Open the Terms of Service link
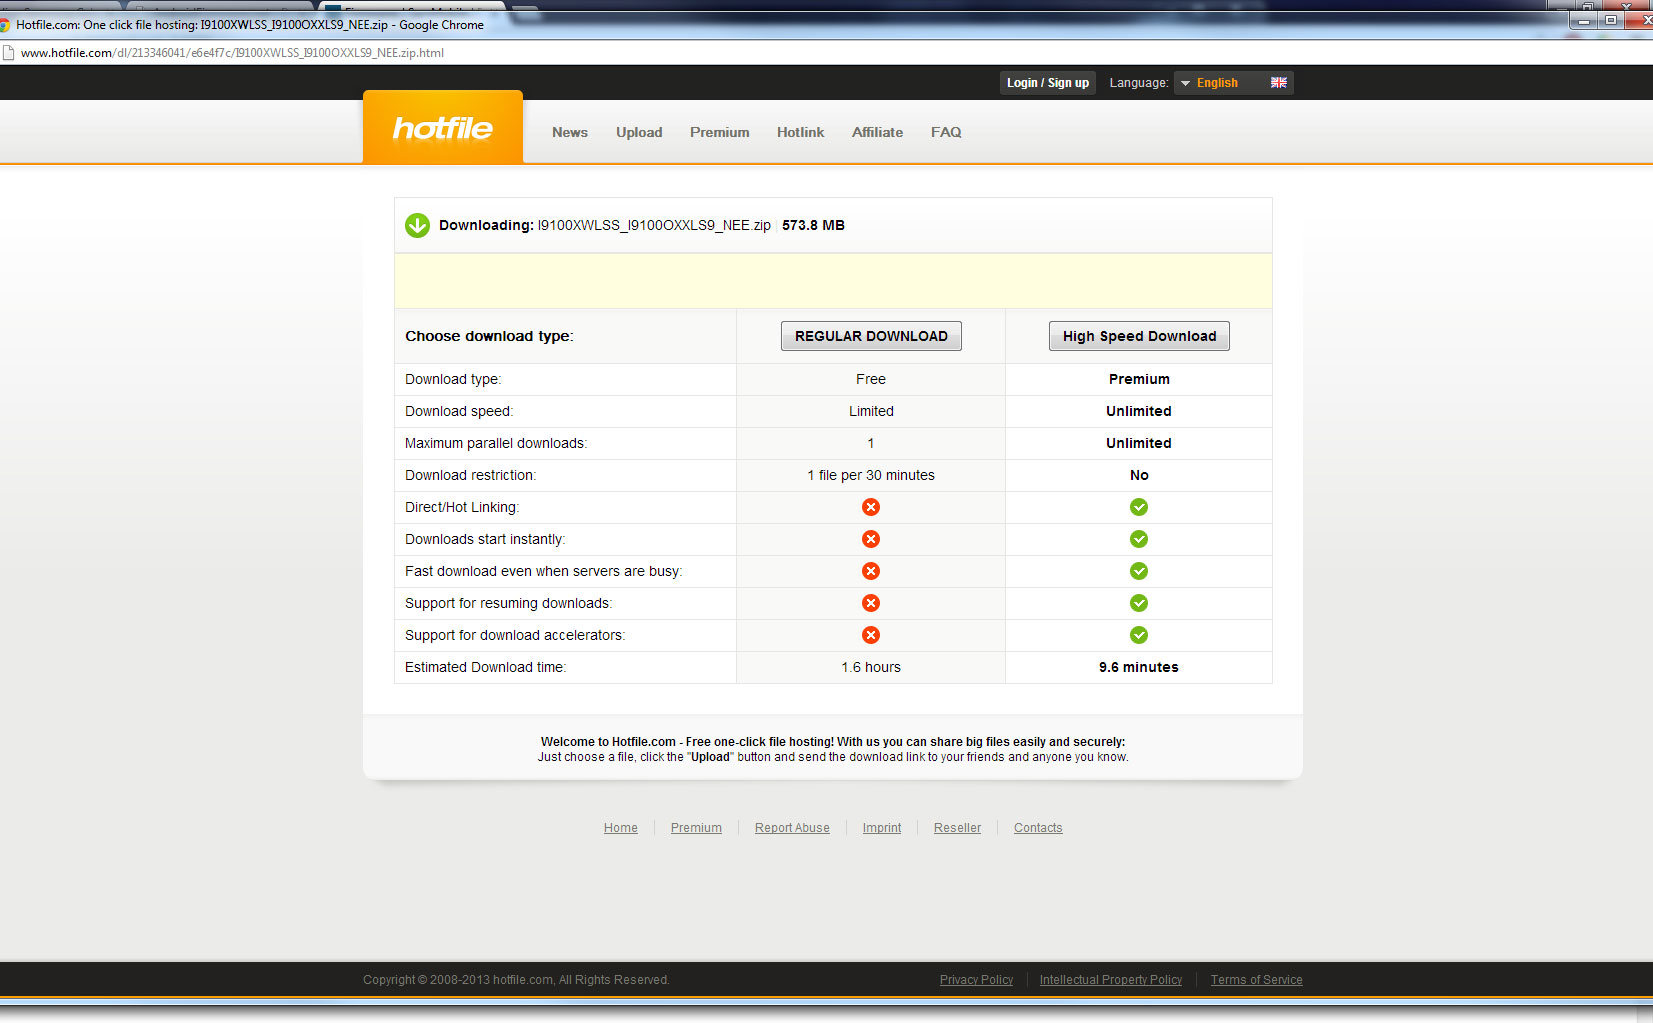Image resolution: width=1653 pixels, height=1023 pixels. click(x=1256, y=980)
